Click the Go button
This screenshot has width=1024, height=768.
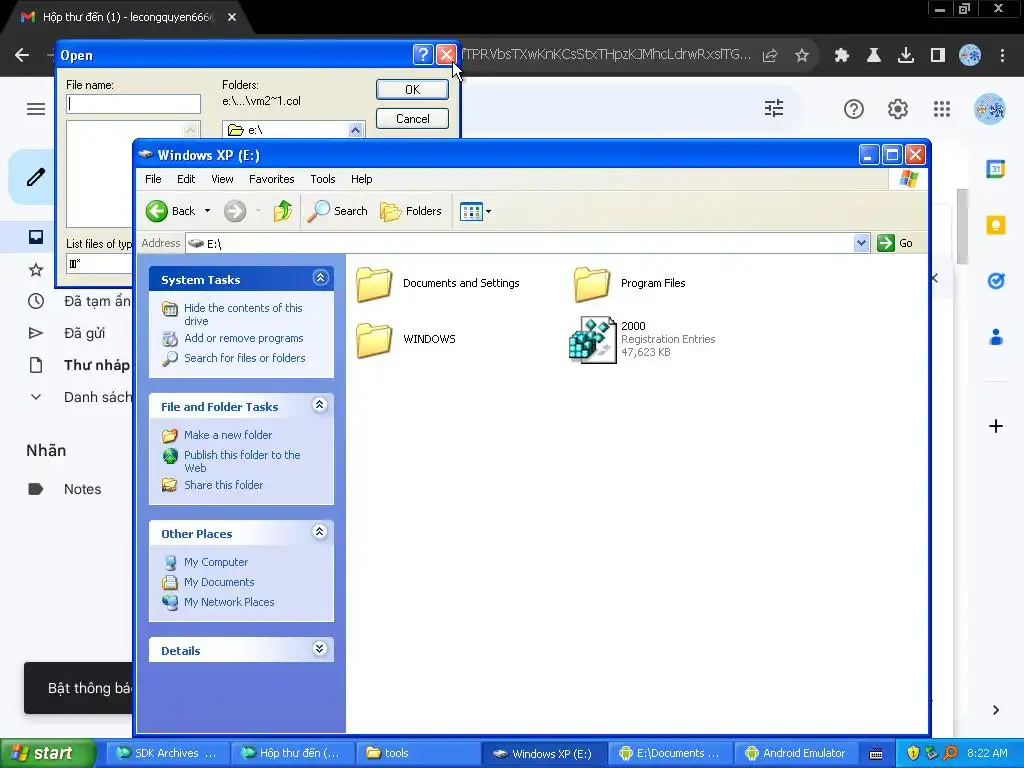coord(895,243)
